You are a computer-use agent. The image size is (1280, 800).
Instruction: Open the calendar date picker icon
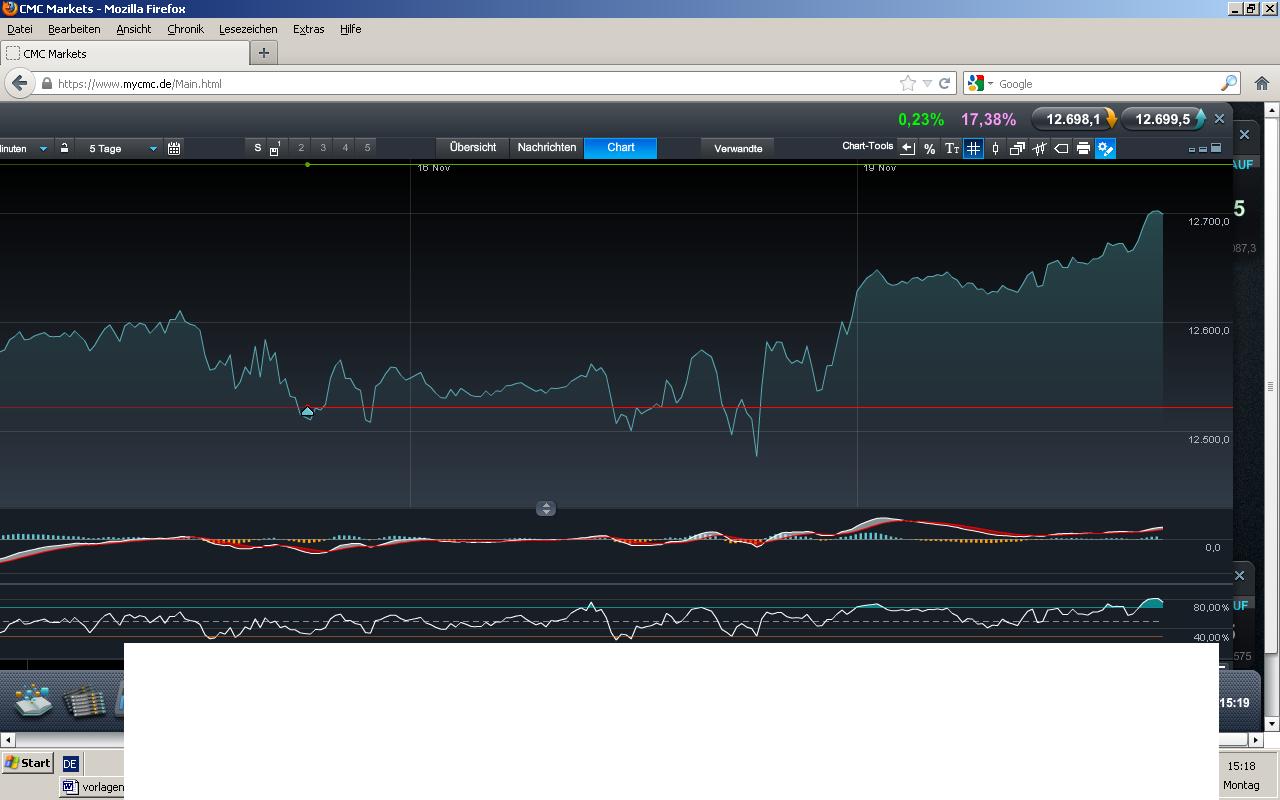pos(174,148)
